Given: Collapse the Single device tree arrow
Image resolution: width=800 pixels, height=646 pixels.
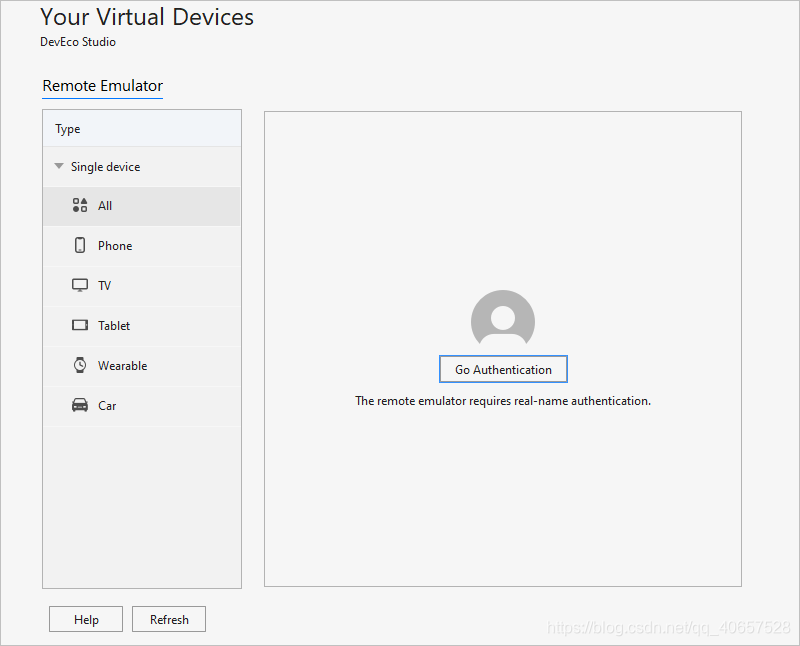Looking at the screenshot, I should coord(59,166).
